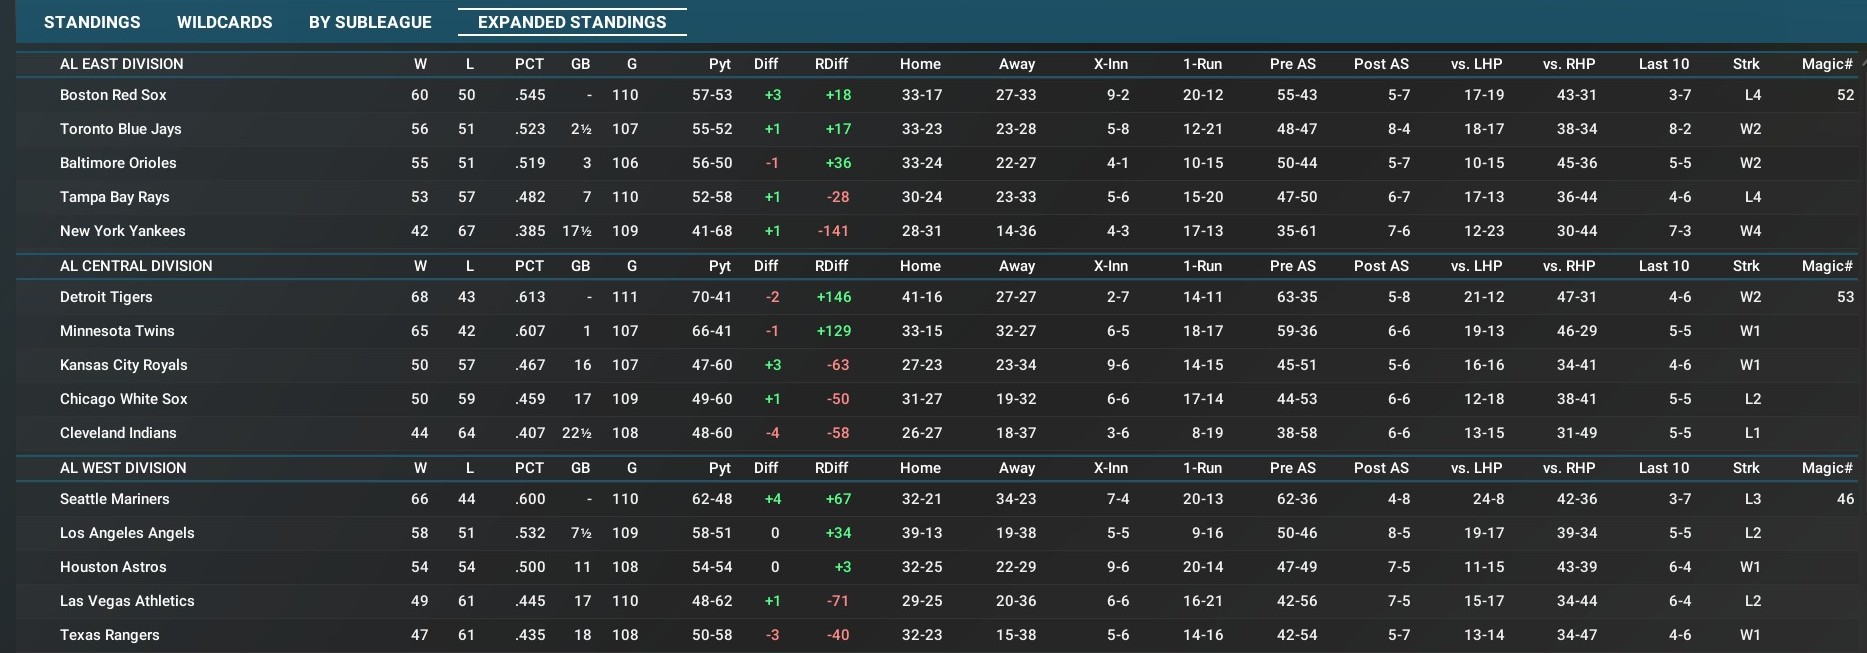Image resolution: width=1867 pixels, height=653 pixels.
Task: Open the Seattle Mariners team page
Action: pyautogui.click(x=114, y=499)
